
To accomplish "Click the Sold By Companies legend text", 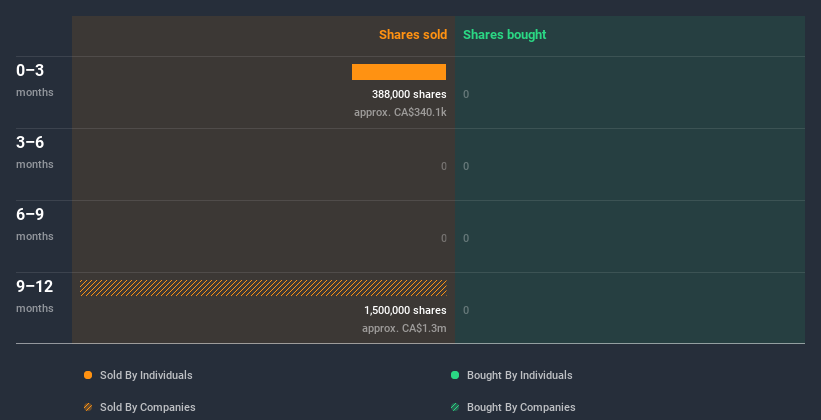I will (x=148, y=407).
